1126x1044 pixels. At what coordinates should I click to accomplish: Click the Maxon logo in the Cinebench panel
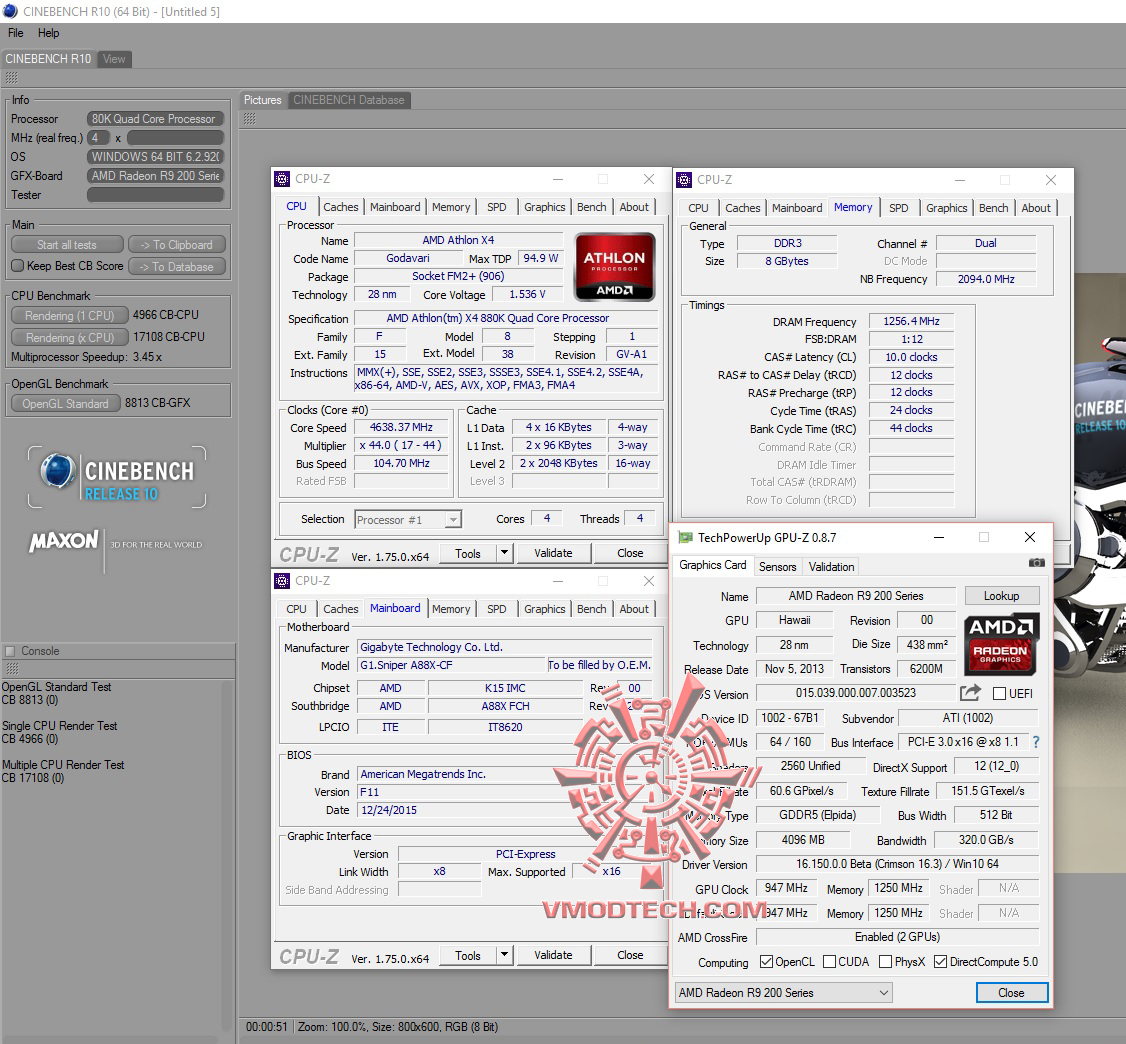pos(64,541)
